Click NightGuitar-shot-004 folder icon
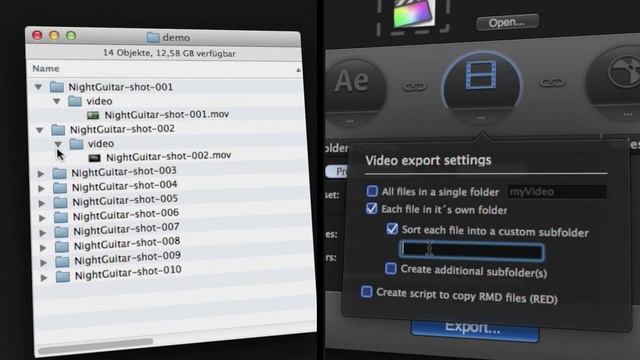The width and height of the screenshot is (640, 360). (x=60, y=188)
